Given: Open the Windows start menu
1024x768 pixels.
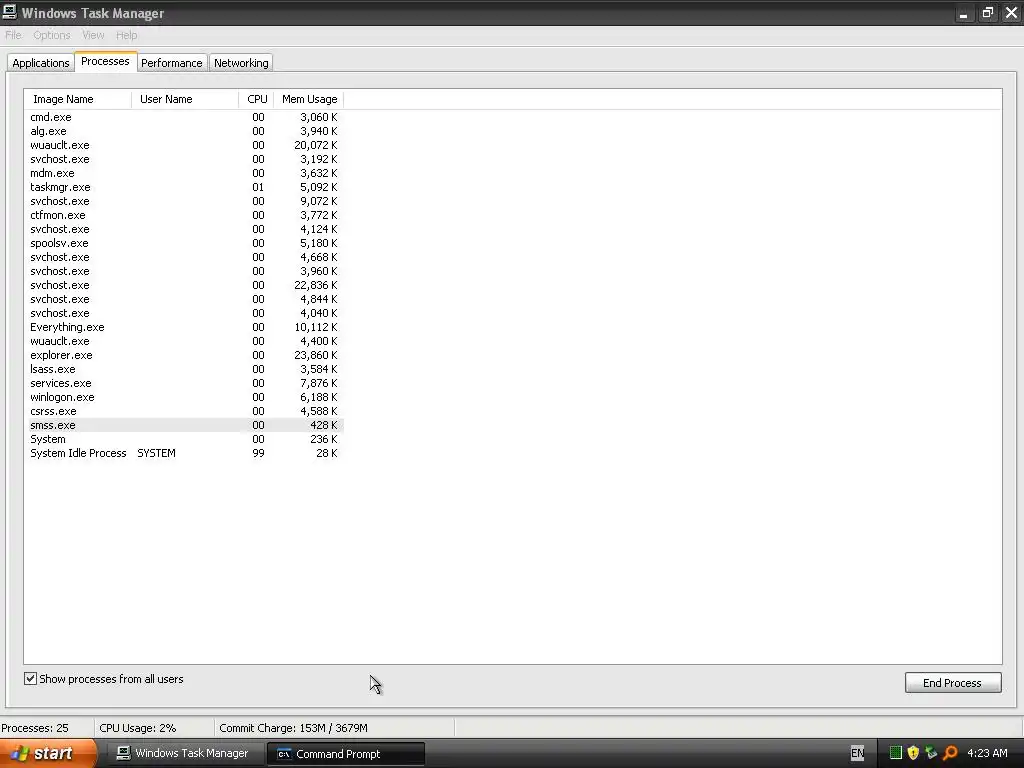Looking at the screenshot, I should click(48, 753).
